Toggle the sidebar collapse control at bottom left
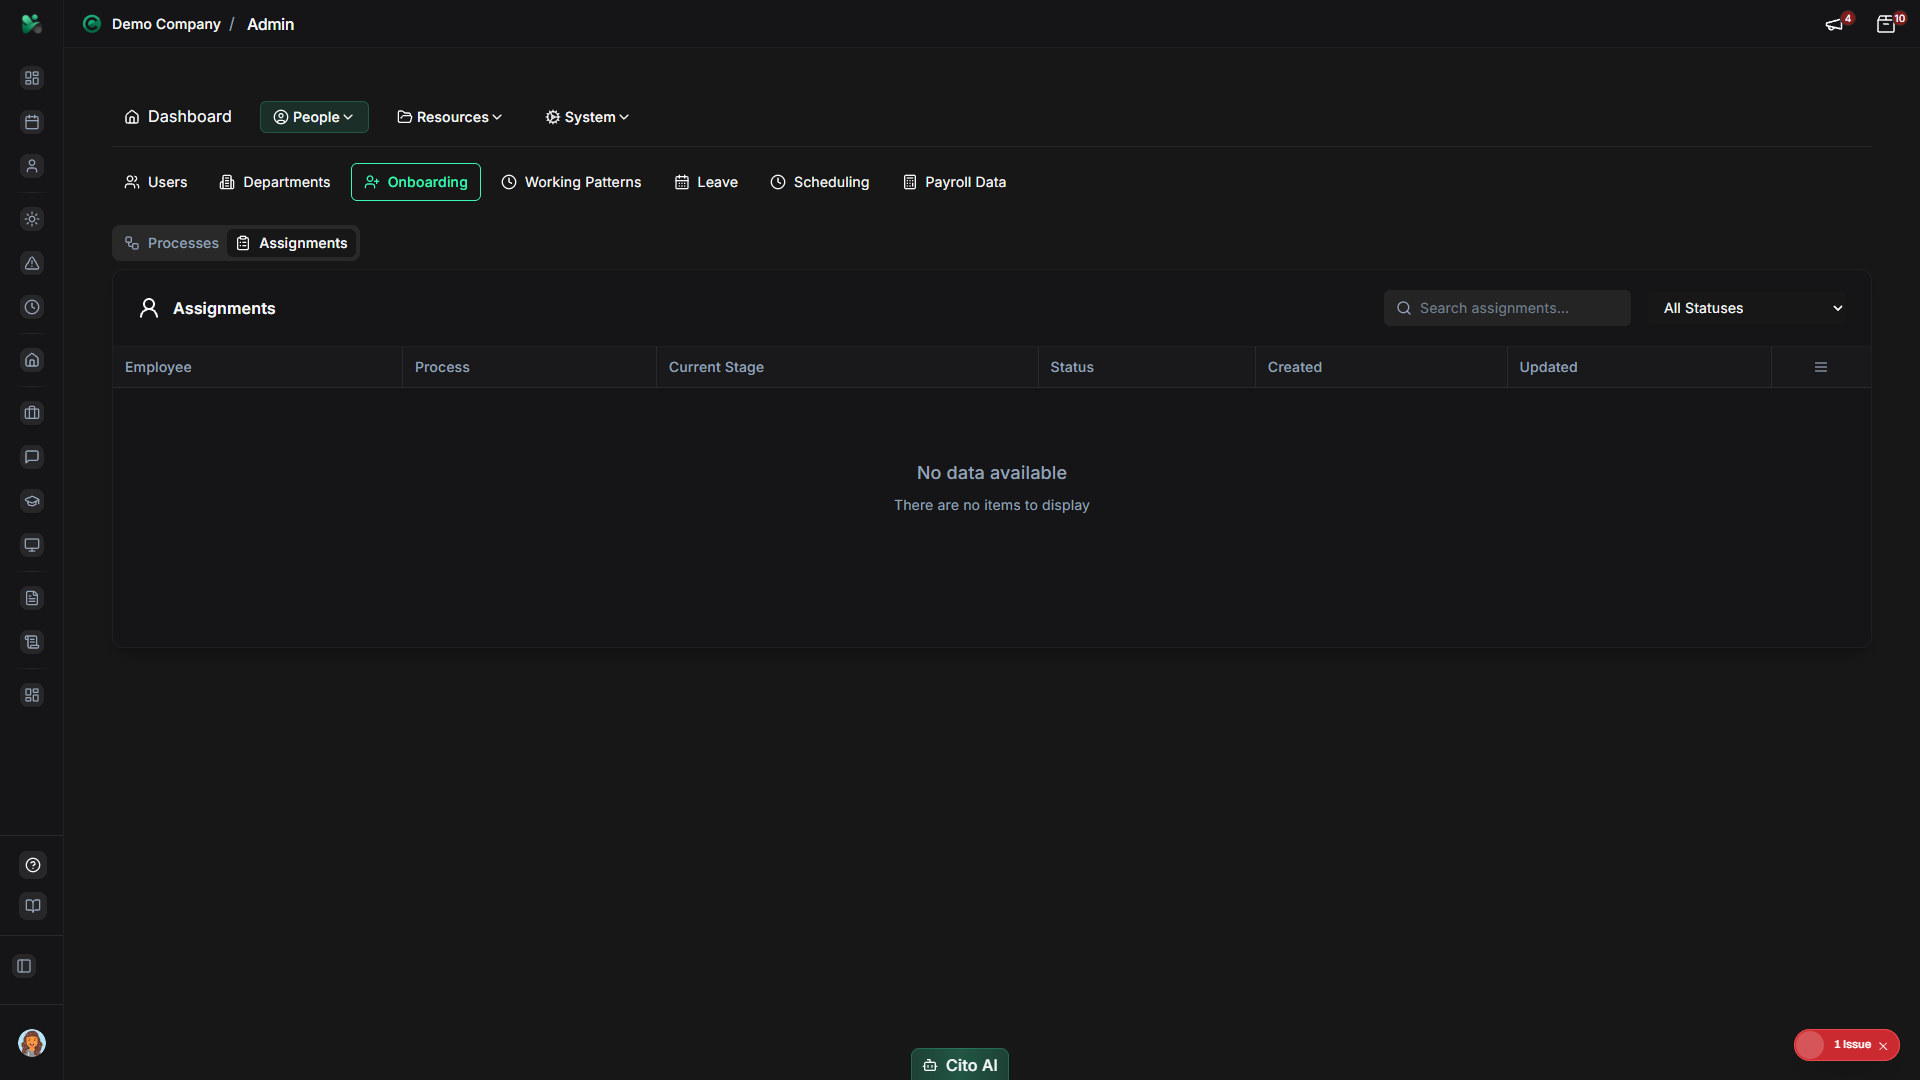The height and width of the screenshot is (1080, 1920). click(x=24, y=966)
